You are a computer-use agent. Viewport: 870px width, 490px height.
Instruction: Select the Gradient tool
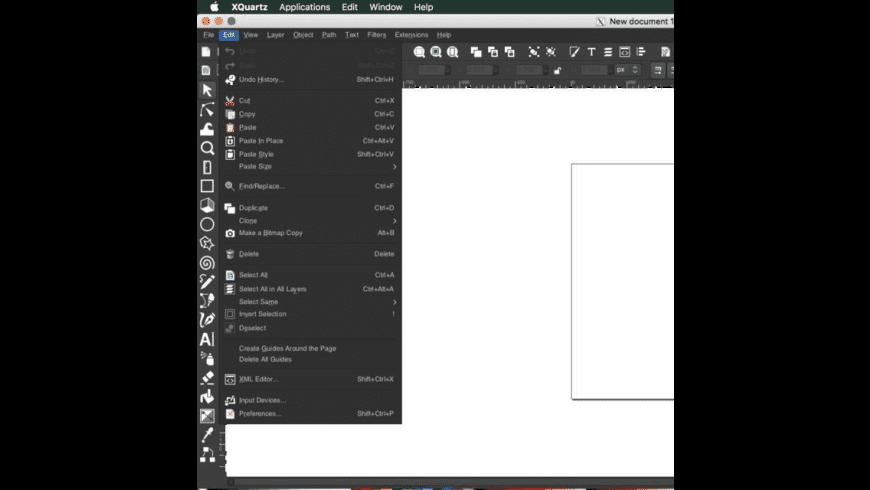coord(207,416)
